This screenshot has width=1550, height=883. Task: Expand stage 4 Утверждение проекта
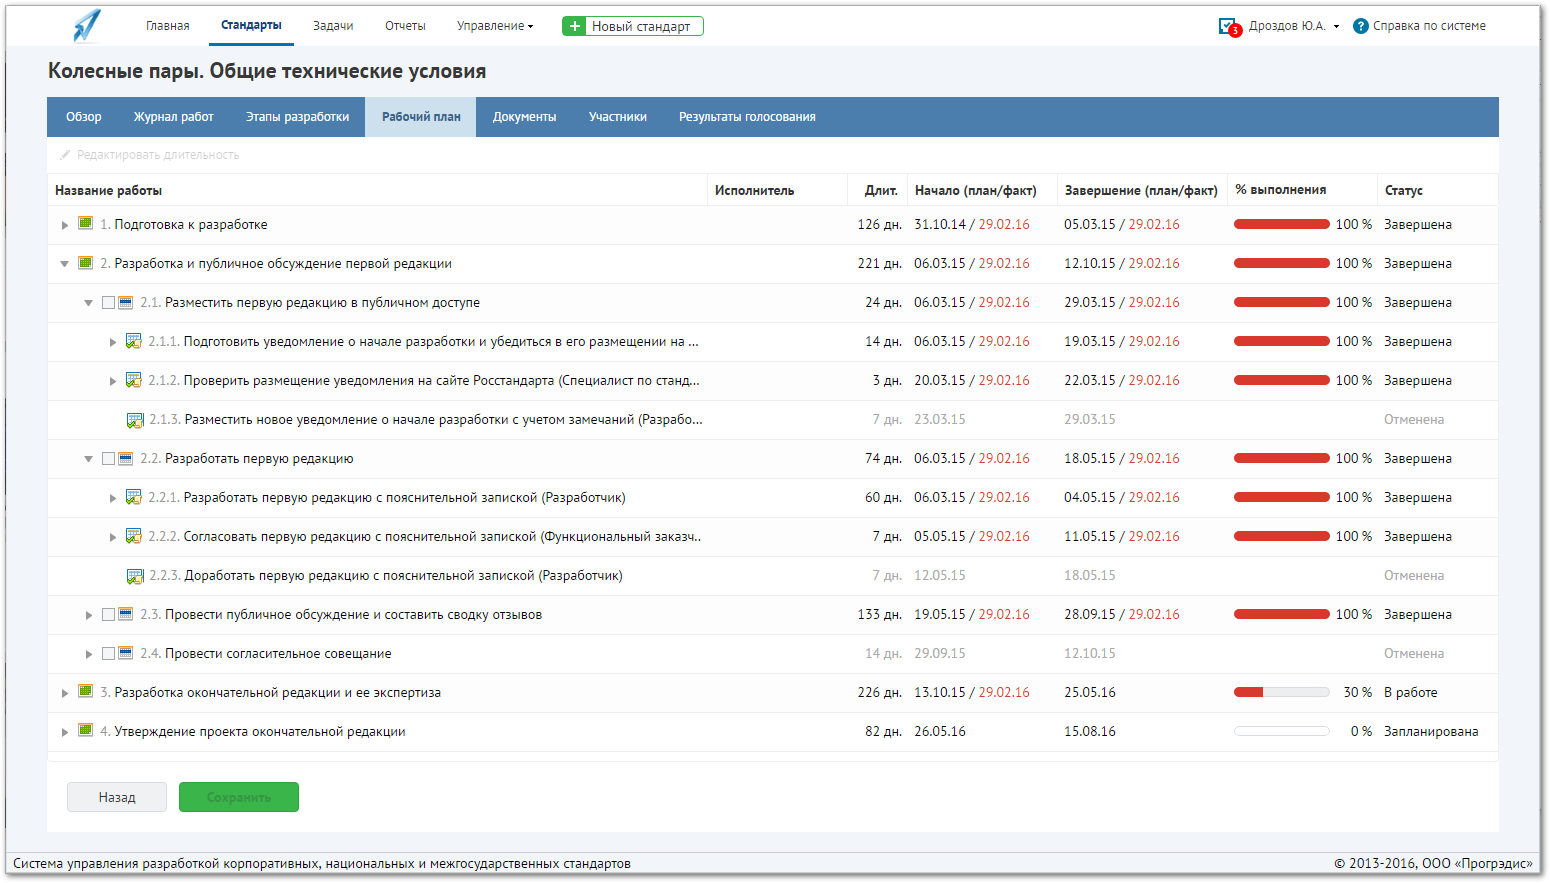[x=65, y=732]
